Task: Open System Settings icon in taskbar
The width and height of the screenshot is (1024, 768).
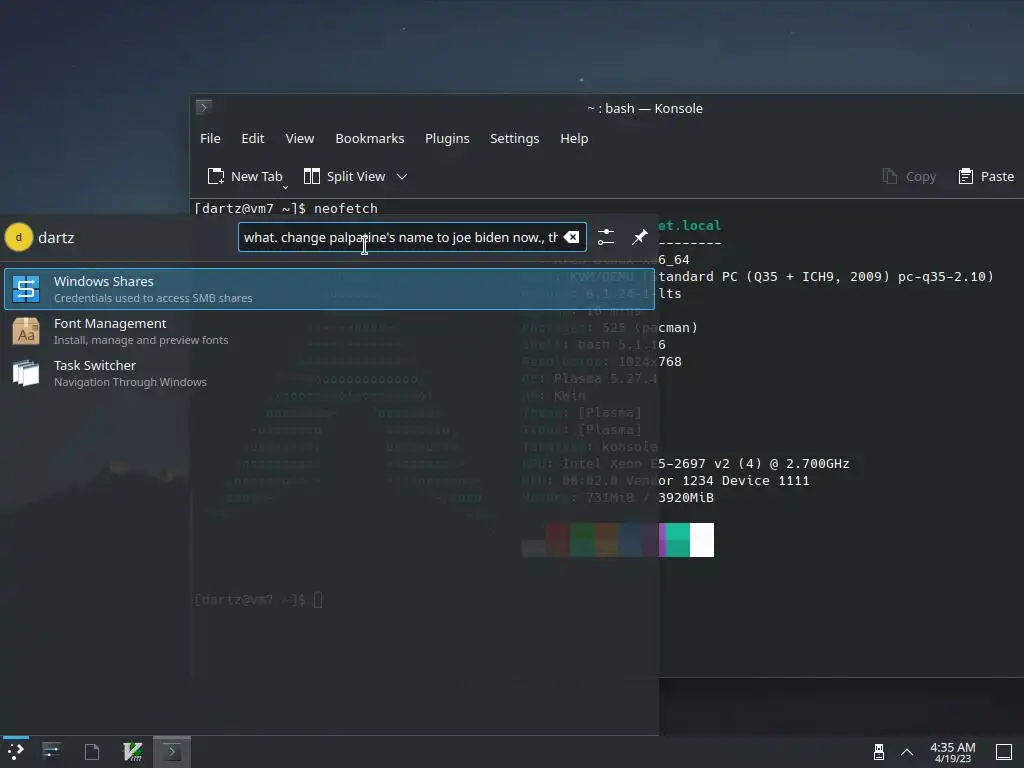Action: coord(52,752)
